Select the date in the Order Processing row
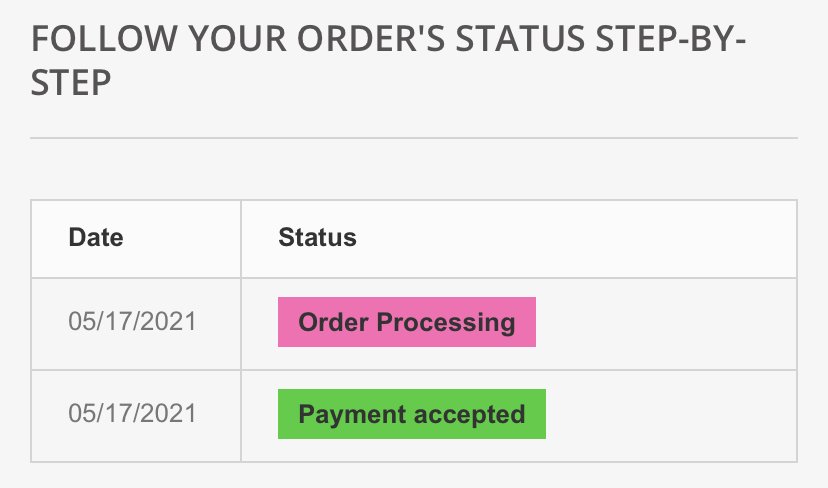Screen dimensions: 828x488 click(x=132, y=322)
